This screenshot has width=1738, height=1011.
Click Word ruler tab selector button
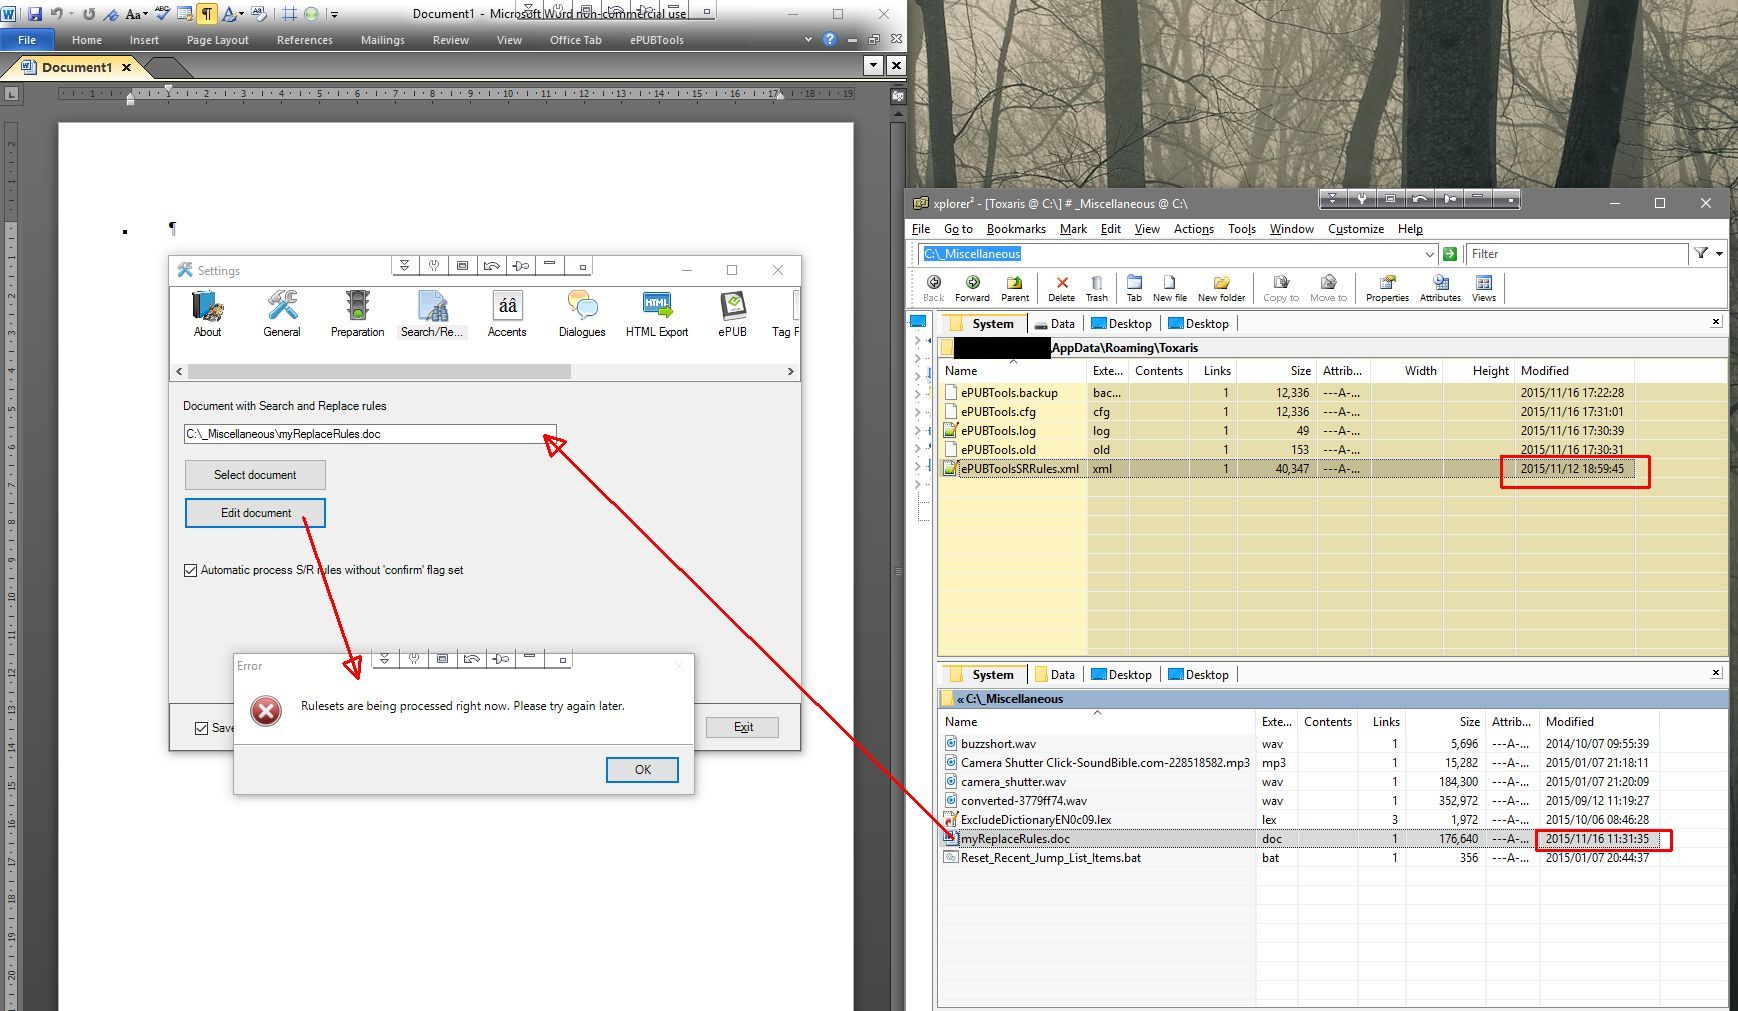pos(12,94)
